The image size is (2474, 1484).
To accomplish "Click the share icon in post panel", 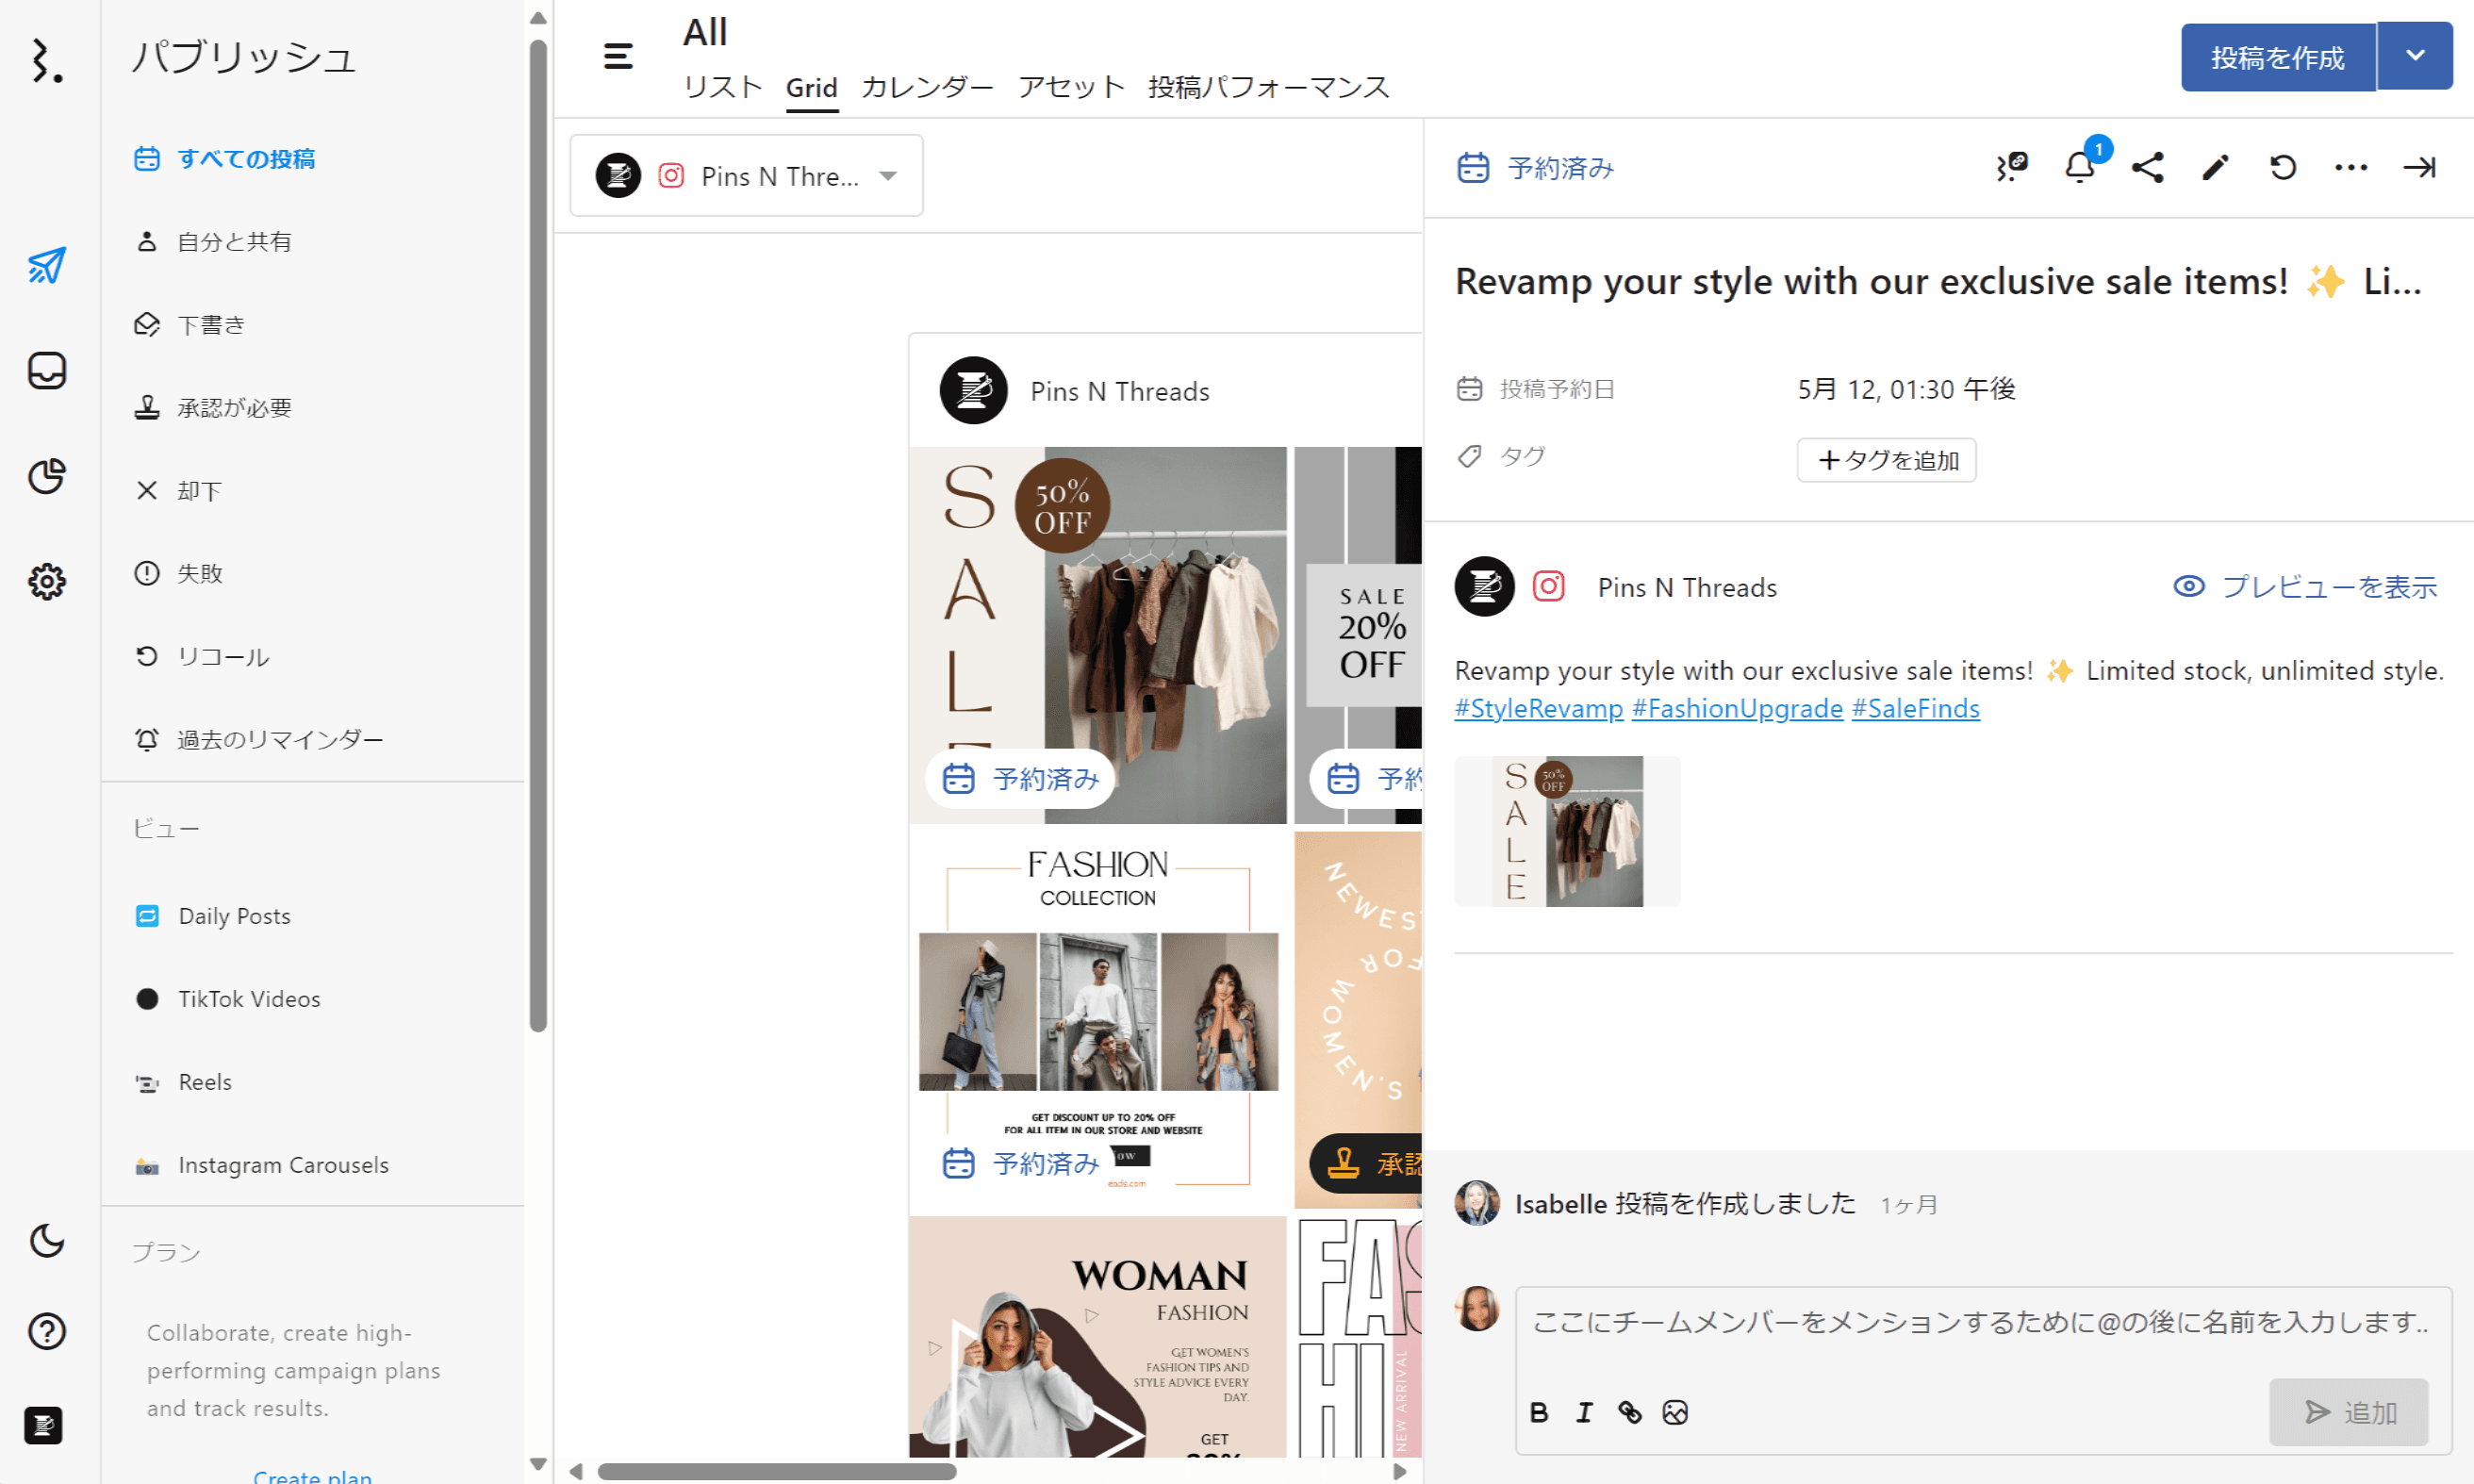I will 2147,167.
